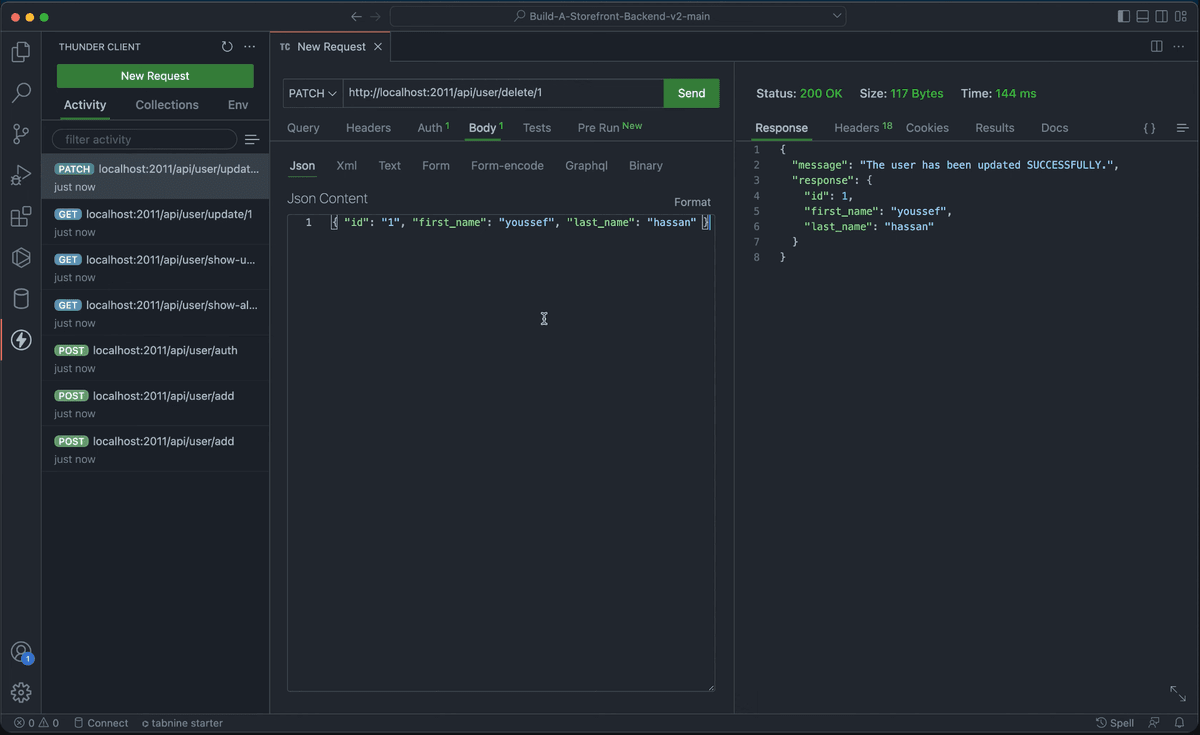The image size is (1200, 735).
Task: Open the Build-A-Storefront search dropdown
Action: (x=836, y=16)
